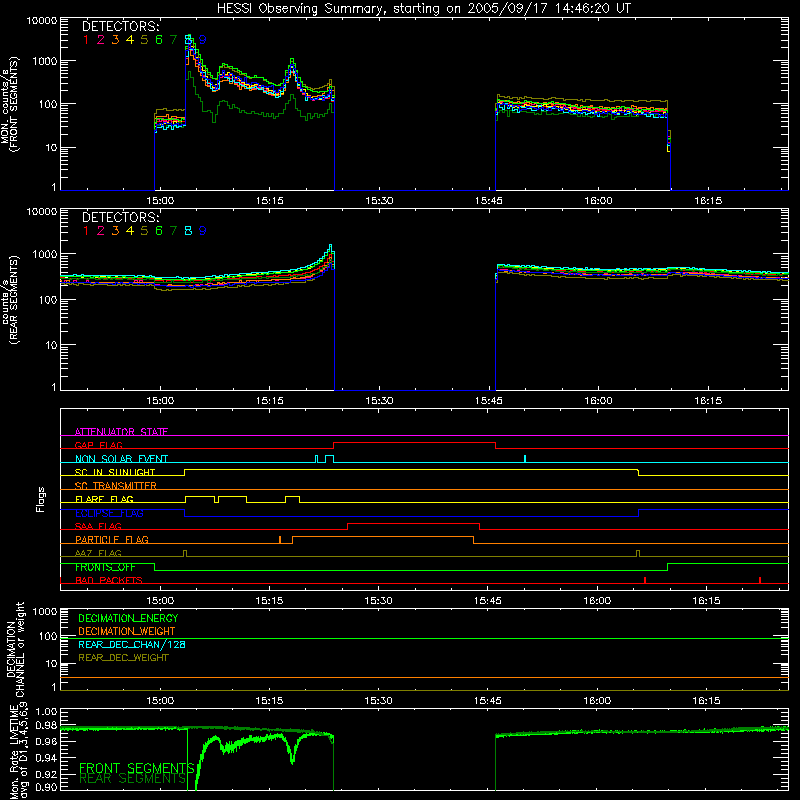800x800 pixels.
Task: Click the FRONT SEGMENTS label in livetime panel
Action: tap(137, 768)
